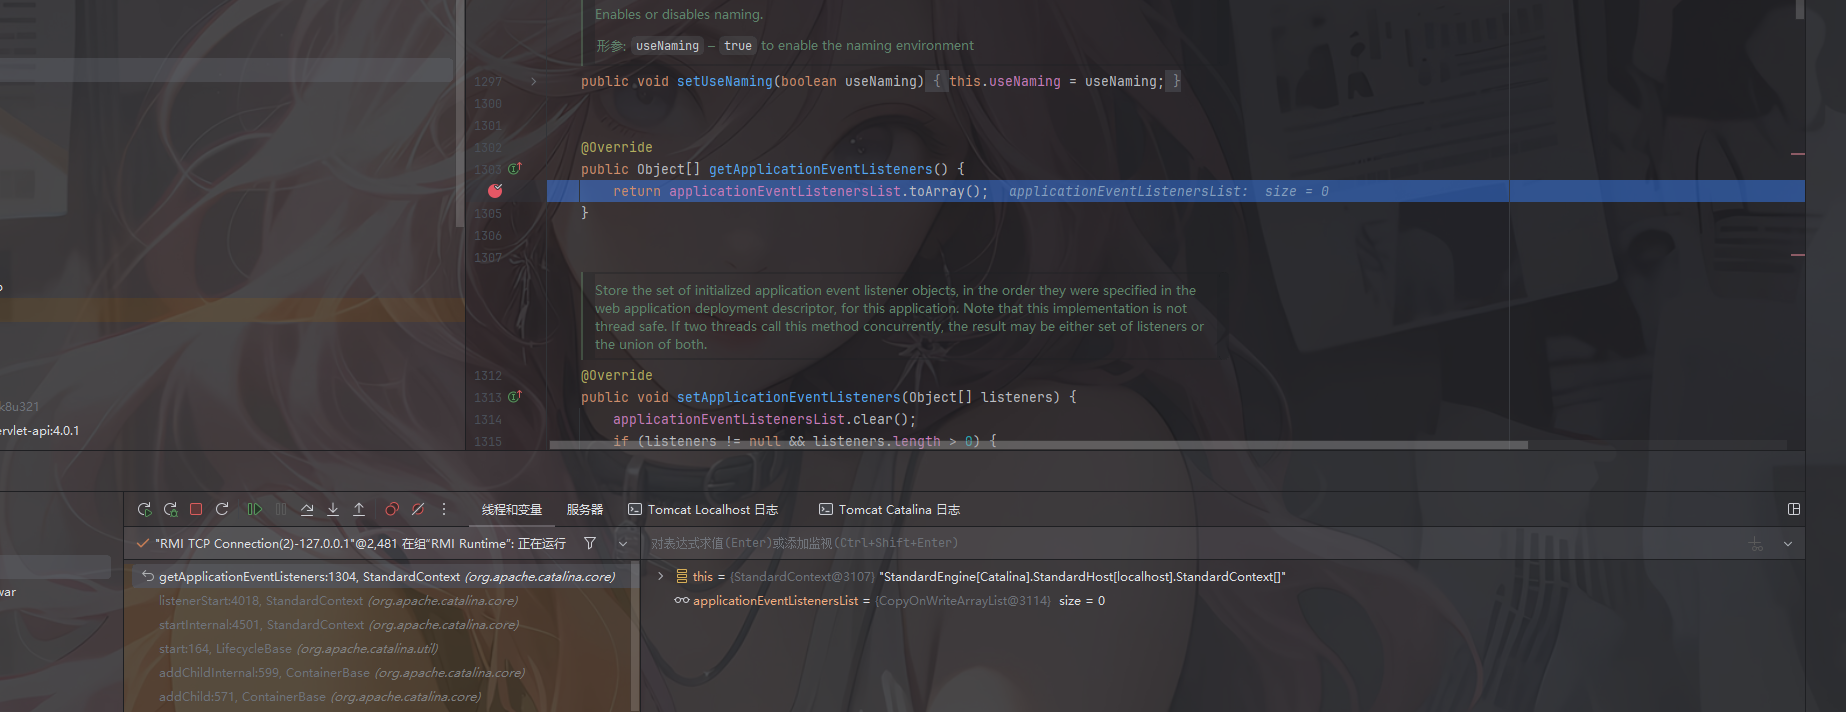Click the Step Over icon
The image size is (1846, 712).
click(307, 509)
